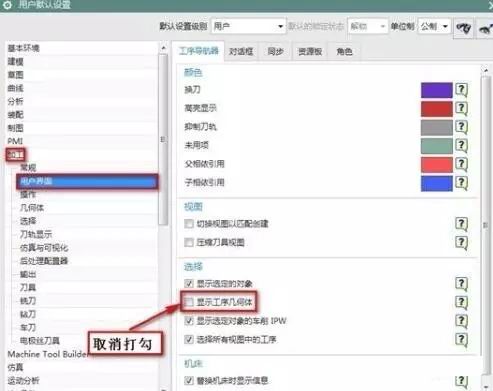Select 常规 under 加工
This screenshot has height=391, width=493.
tap(28, 168)
